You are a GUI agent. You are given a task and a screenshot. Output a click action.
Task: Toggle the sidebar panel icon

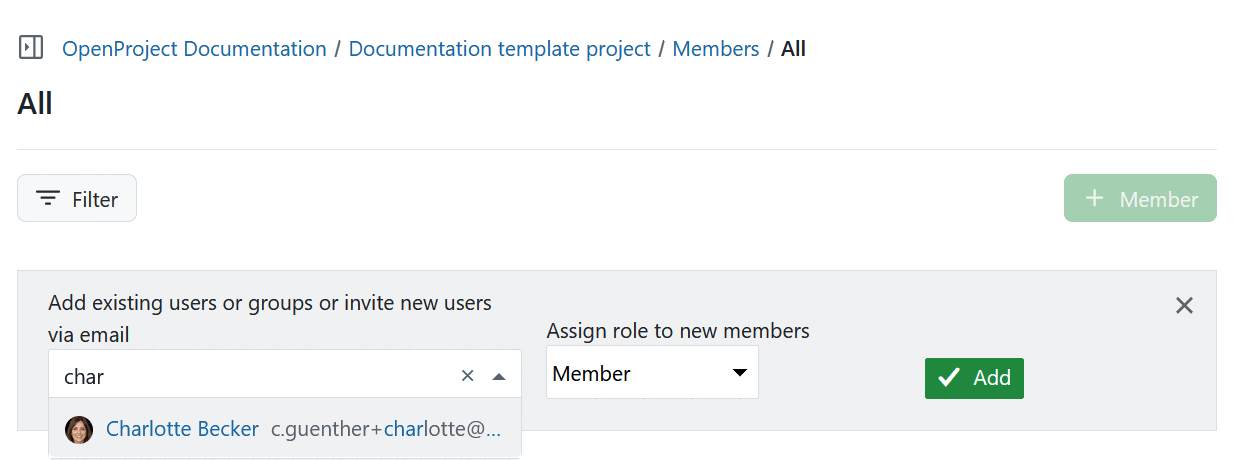point(31,47)
